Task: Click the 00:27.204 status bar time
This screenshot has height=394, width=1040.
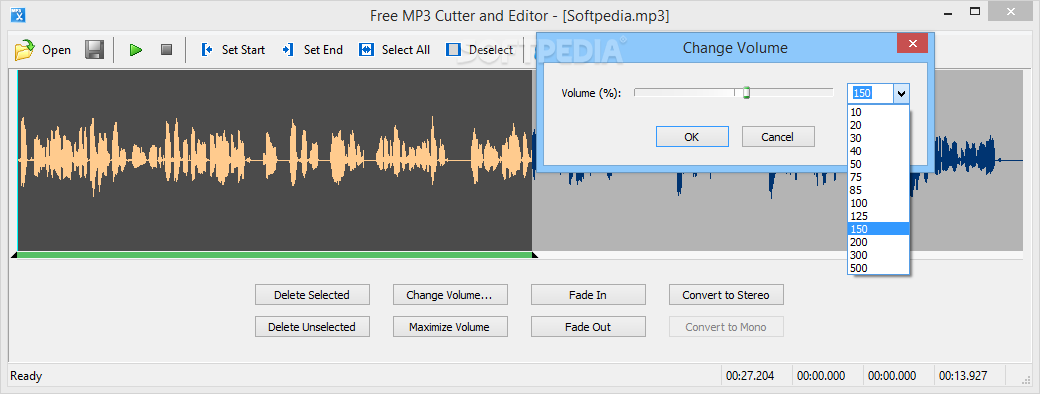Action: [749, 376]
